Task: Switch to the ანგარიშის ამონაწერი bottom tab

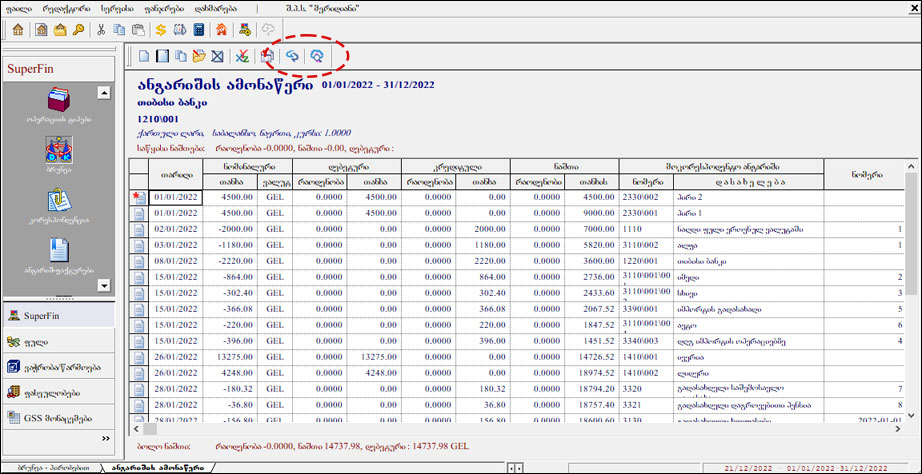Action: 158,468
